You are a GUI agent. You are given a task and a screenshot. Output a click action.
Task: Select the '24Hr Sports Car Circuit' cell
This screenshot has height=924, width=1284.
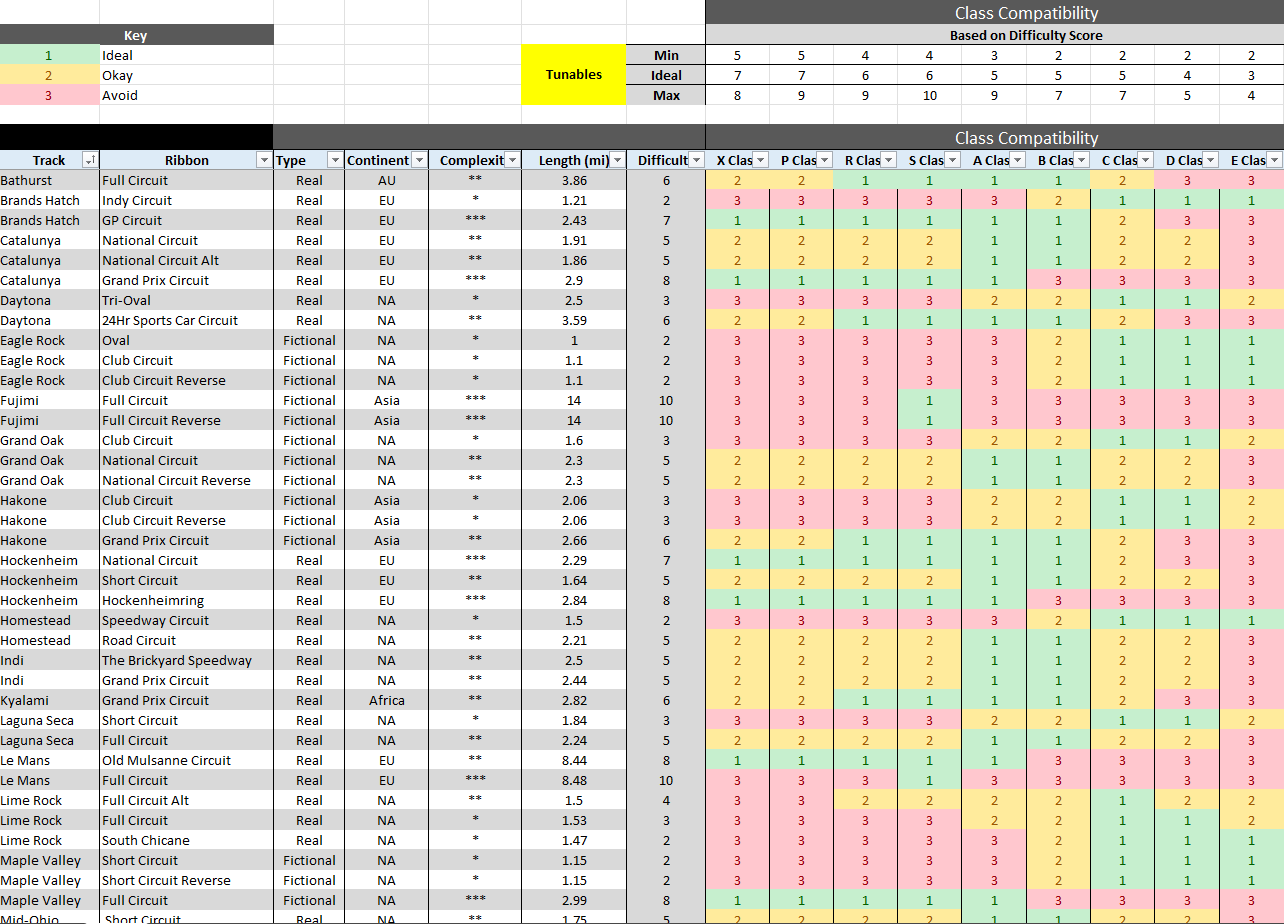tap(186, 320)
